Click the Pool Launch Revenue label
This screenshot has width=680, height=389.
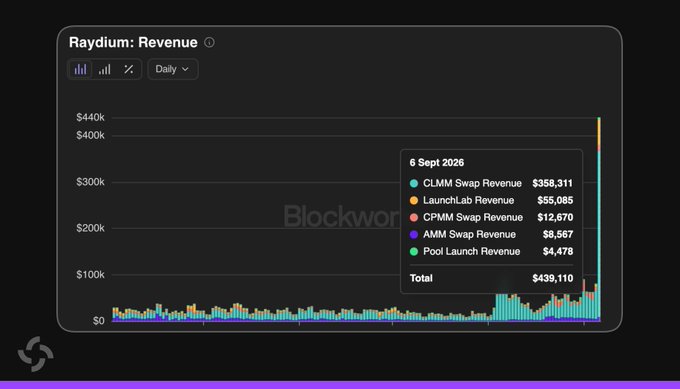coord(471,252)
